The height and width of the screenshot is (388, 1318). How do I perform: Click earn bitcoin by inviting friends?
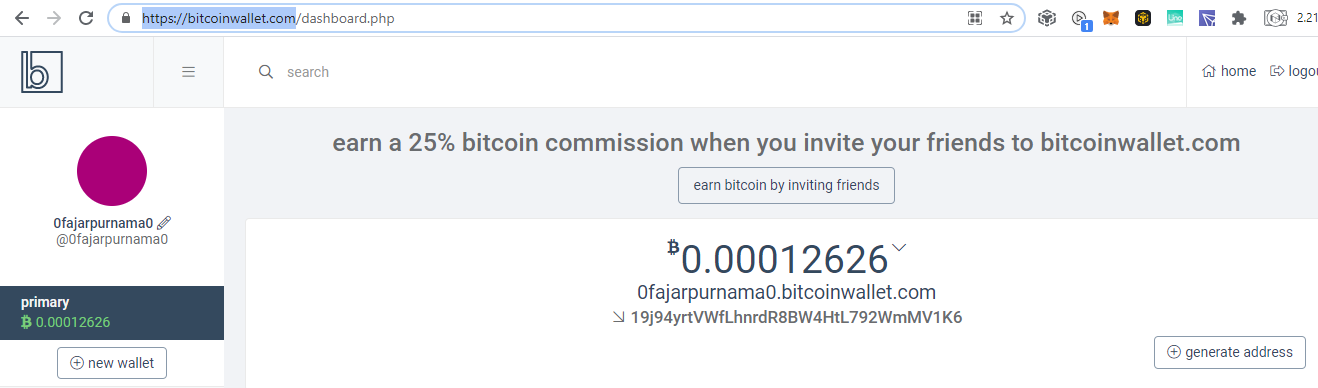[x=786, y=185]
